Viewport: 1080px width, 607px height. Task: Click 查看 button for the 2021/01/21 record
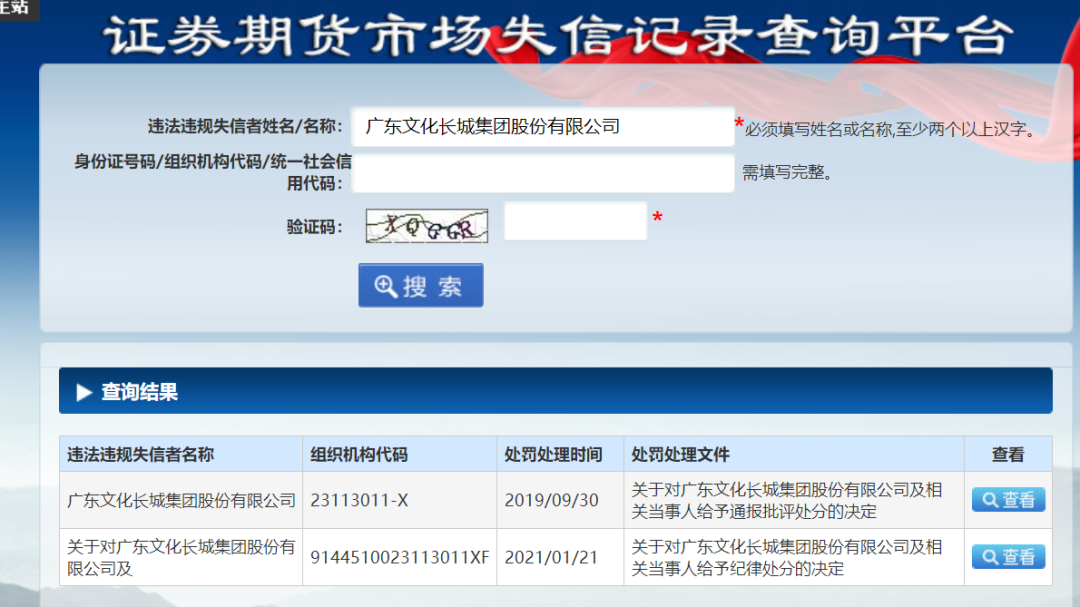[1008, 557]
